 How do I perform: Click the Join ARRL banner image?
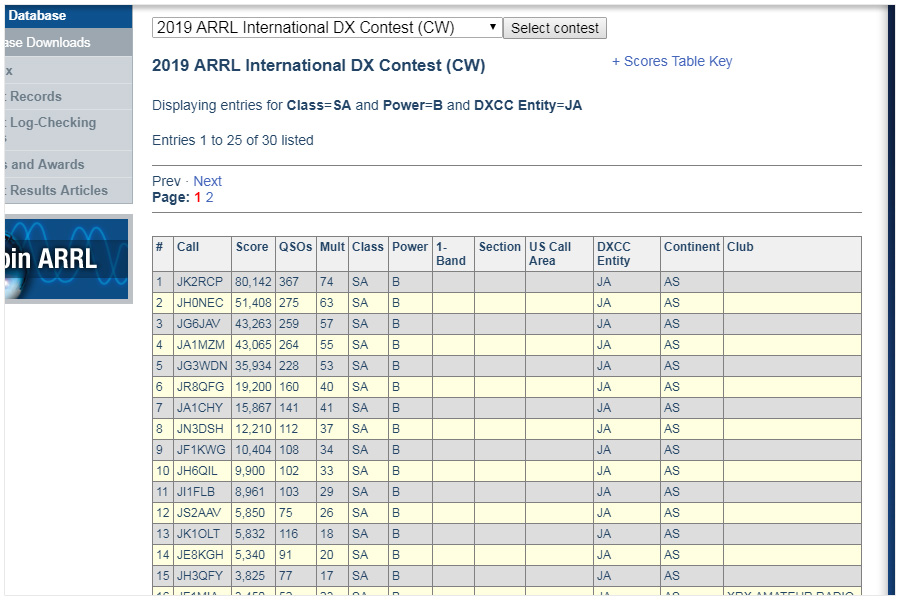point(67,258)
